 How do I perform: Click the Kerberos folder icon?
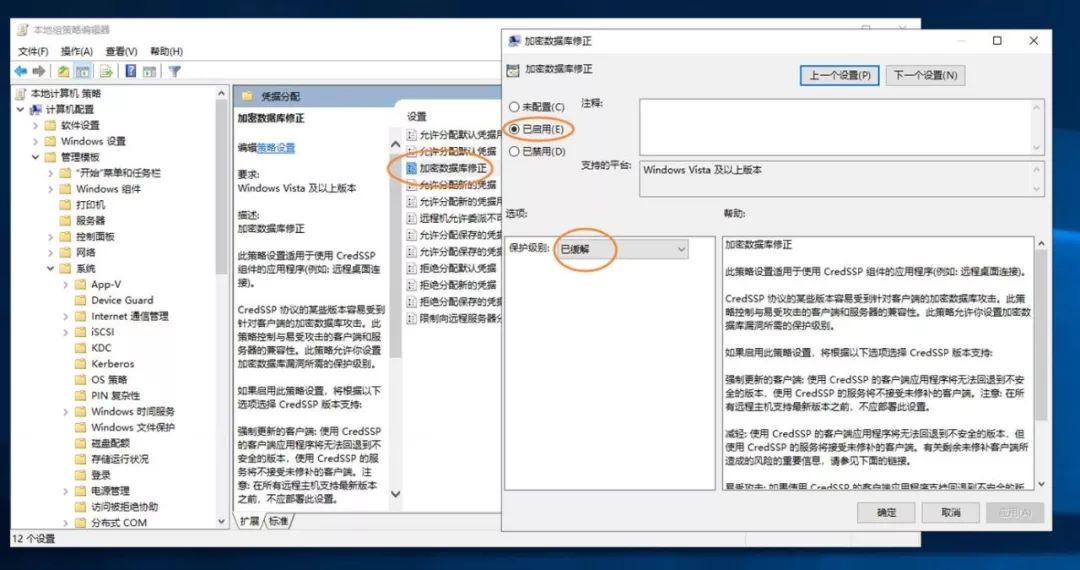point(81,363)
